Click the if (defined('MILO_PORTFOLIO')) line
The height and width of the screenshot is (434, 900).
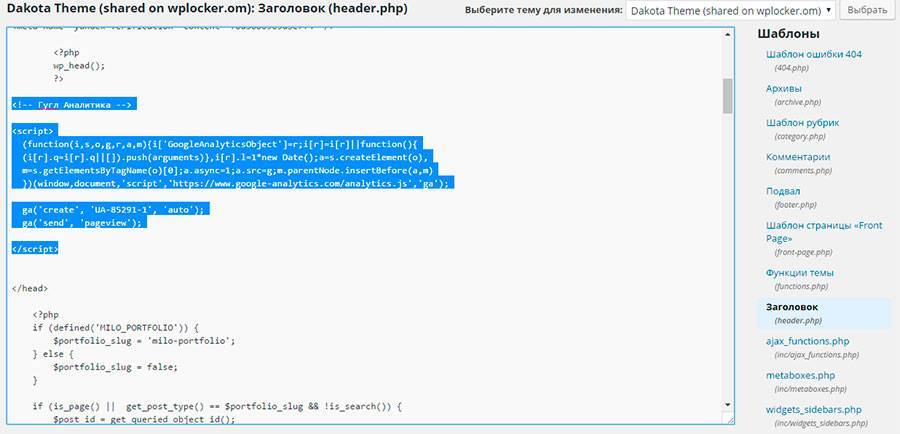115,328
